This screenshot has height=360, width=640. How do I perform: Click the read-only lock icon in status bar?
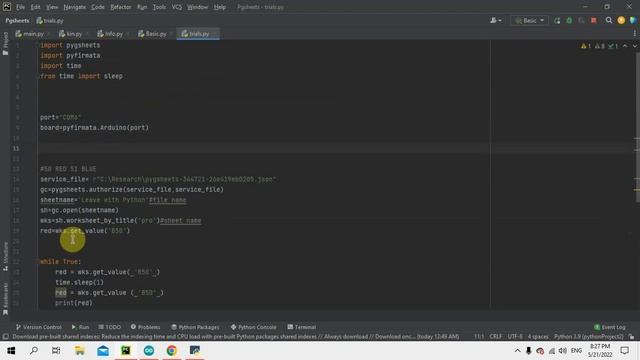pyautogui.click(x=632, y=337)
